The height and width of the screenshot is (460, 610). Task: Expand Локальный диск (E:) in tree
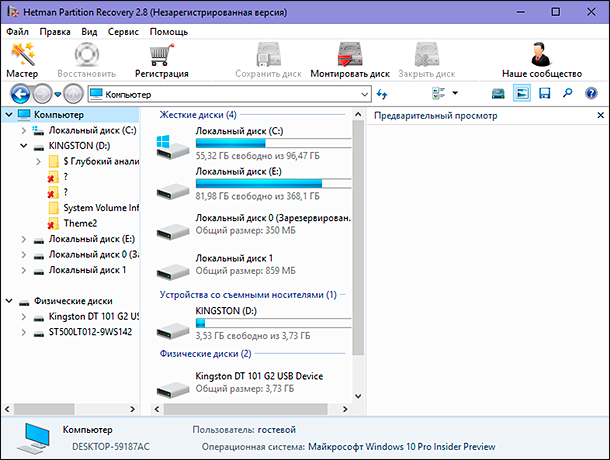click(x=24, y=239)
